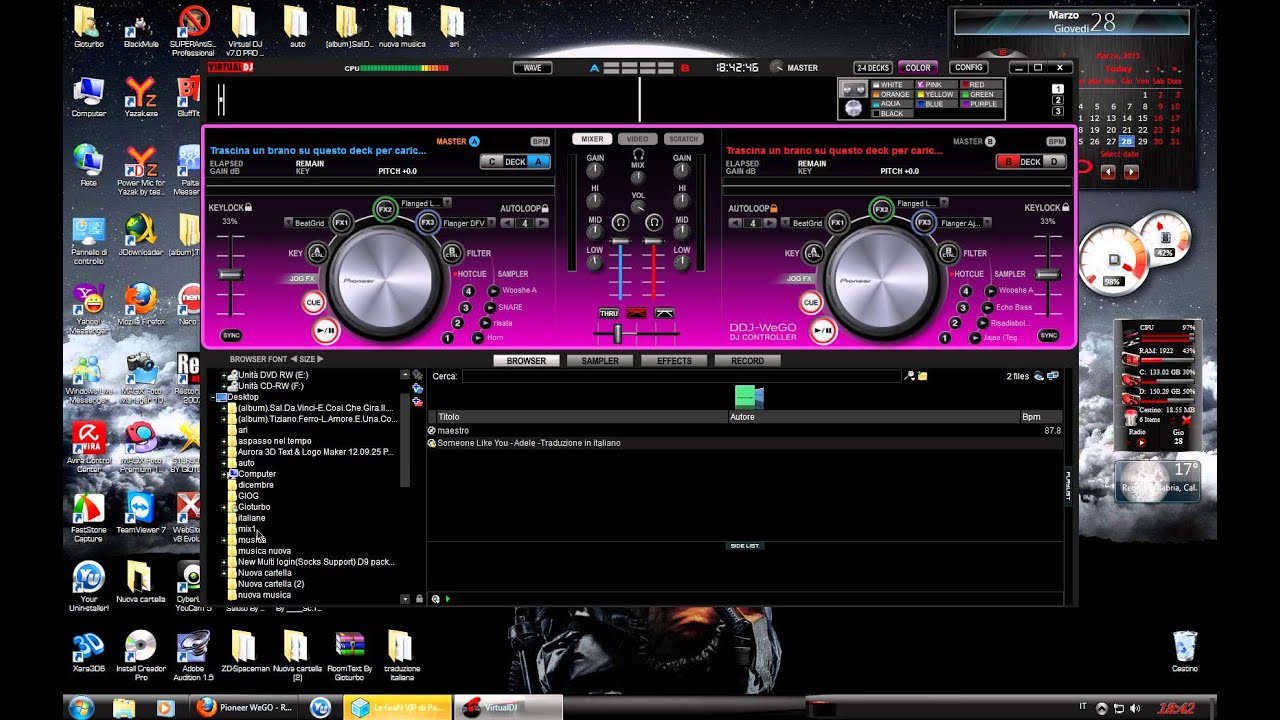Expand the Nuova cartella folder node

pyautogui.click(x=224, y=573)
